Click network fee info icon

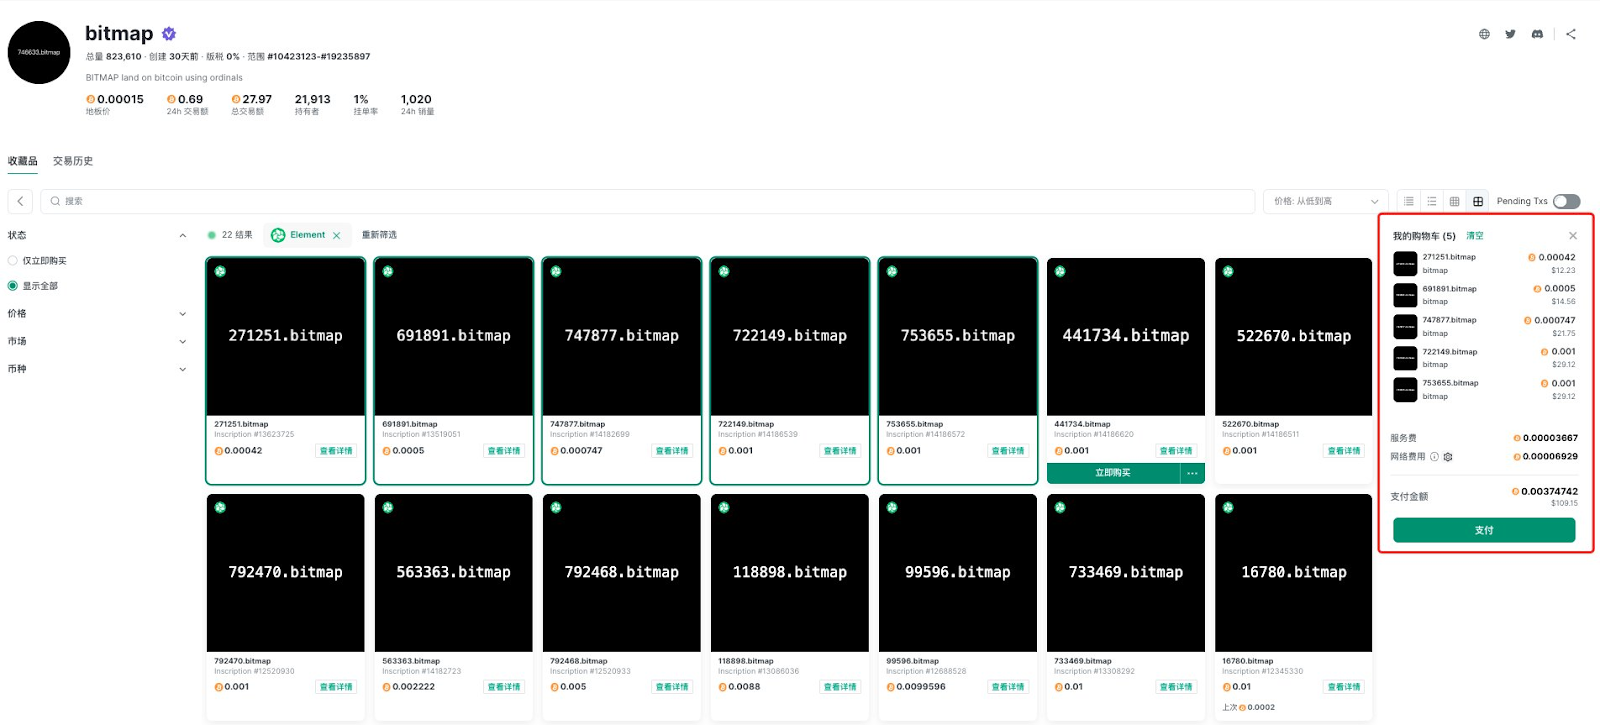click(1434, 457)
